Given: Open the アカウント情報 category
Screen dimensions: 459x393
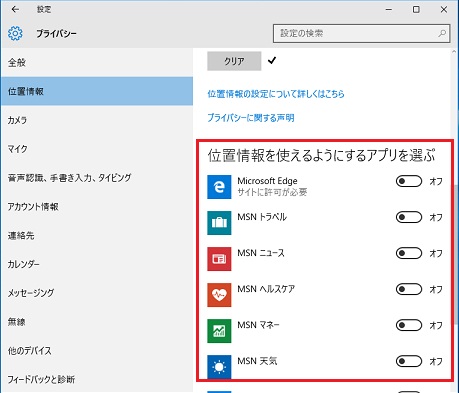Looking at the screenshot, I should coord(97,207).
